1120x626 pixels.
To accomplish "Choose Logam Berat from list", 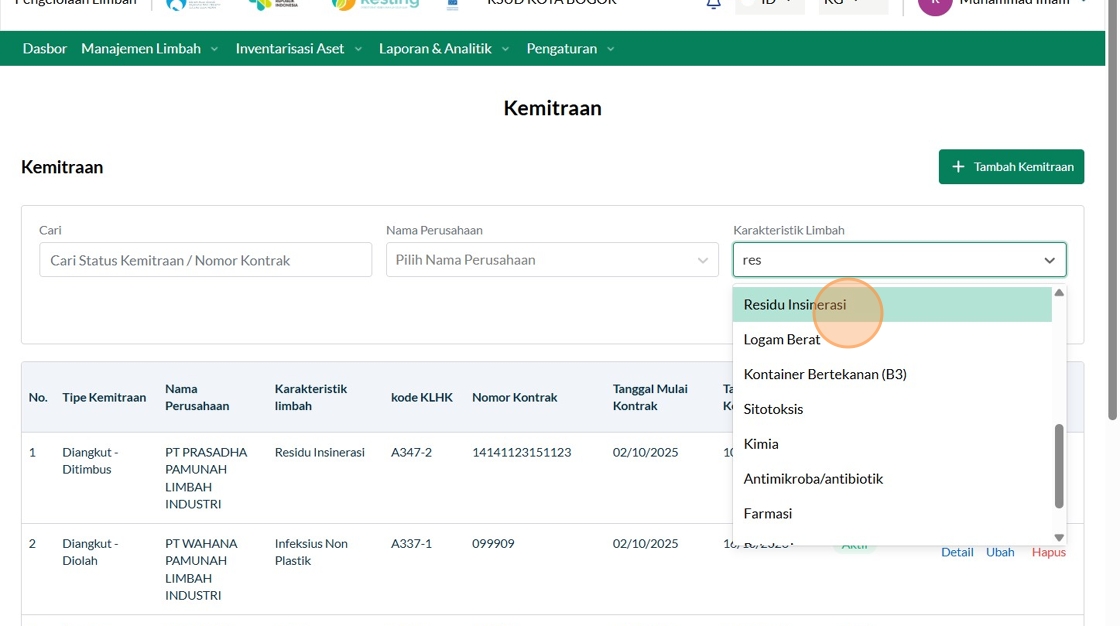I will [781, 340].
